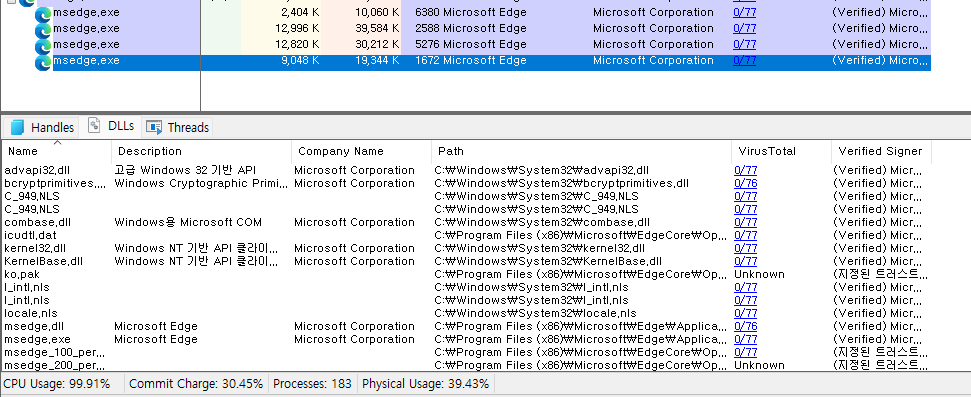971x397 pixels.
Task: Select the DLLs tab
Action: point(112,126)
